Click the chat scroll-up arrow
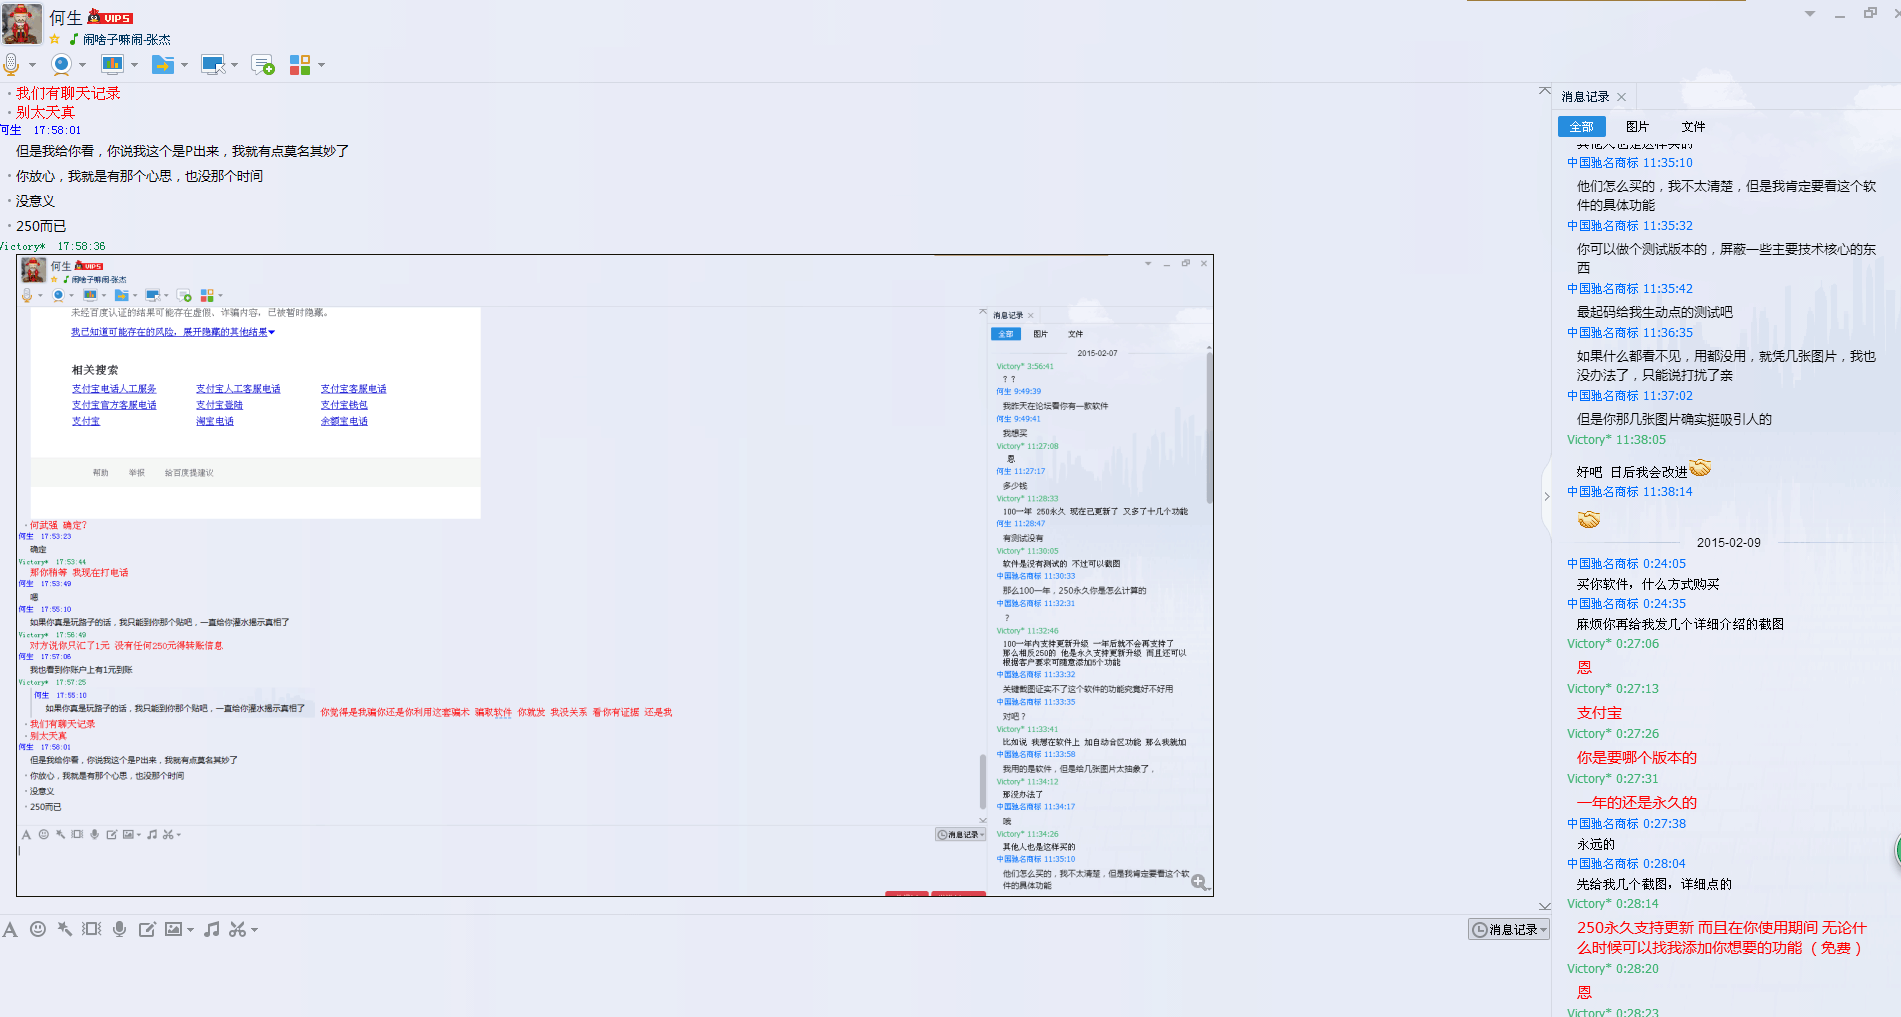The height and width of the screenshot is (1017, 1901). coord(1545,91)
